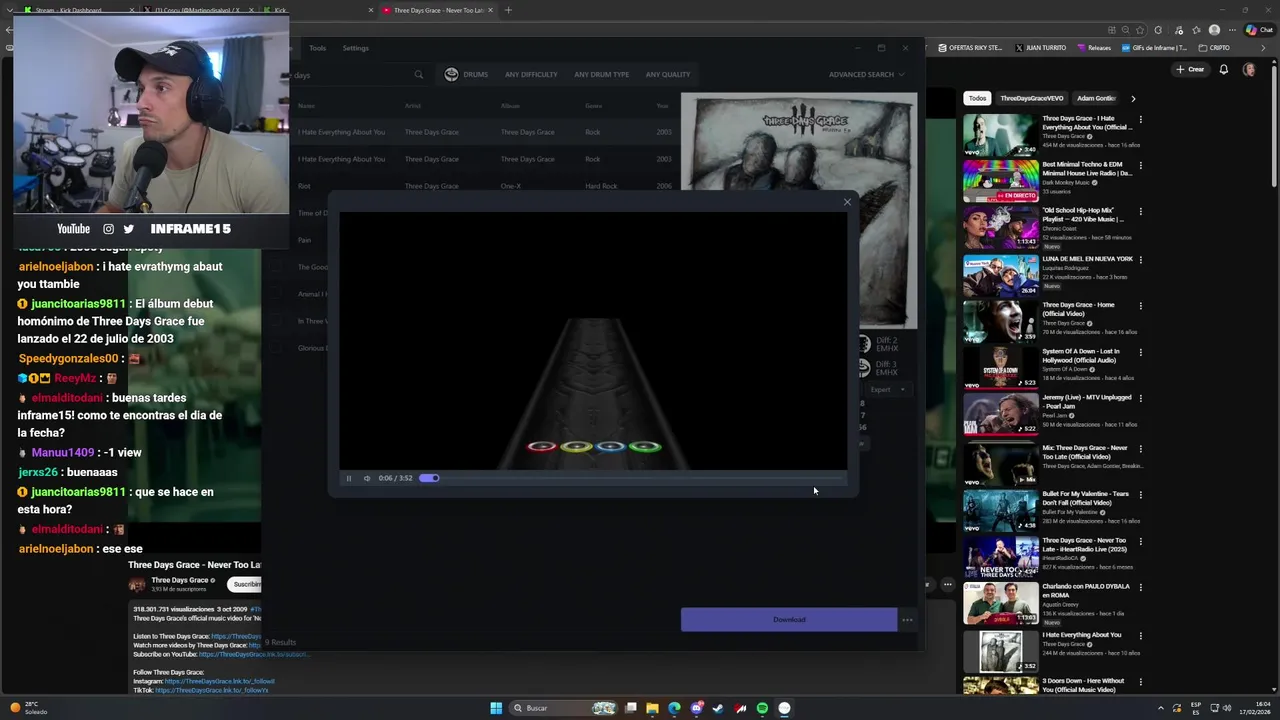Click Suscribirse under Three Days Grace channel
The image size is (1280, 720).
[246, 584]
